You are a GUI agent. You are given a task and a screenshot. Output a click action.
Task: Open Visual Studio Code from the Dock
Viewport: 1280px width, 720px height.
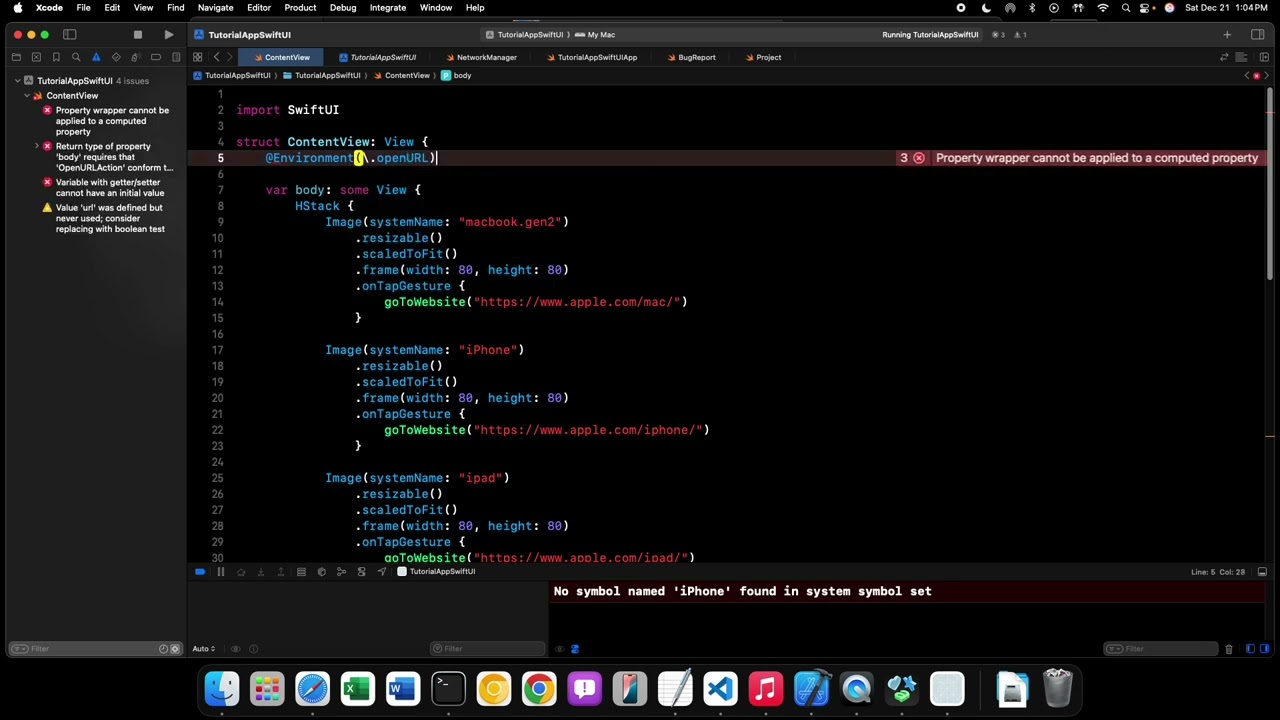720,689
